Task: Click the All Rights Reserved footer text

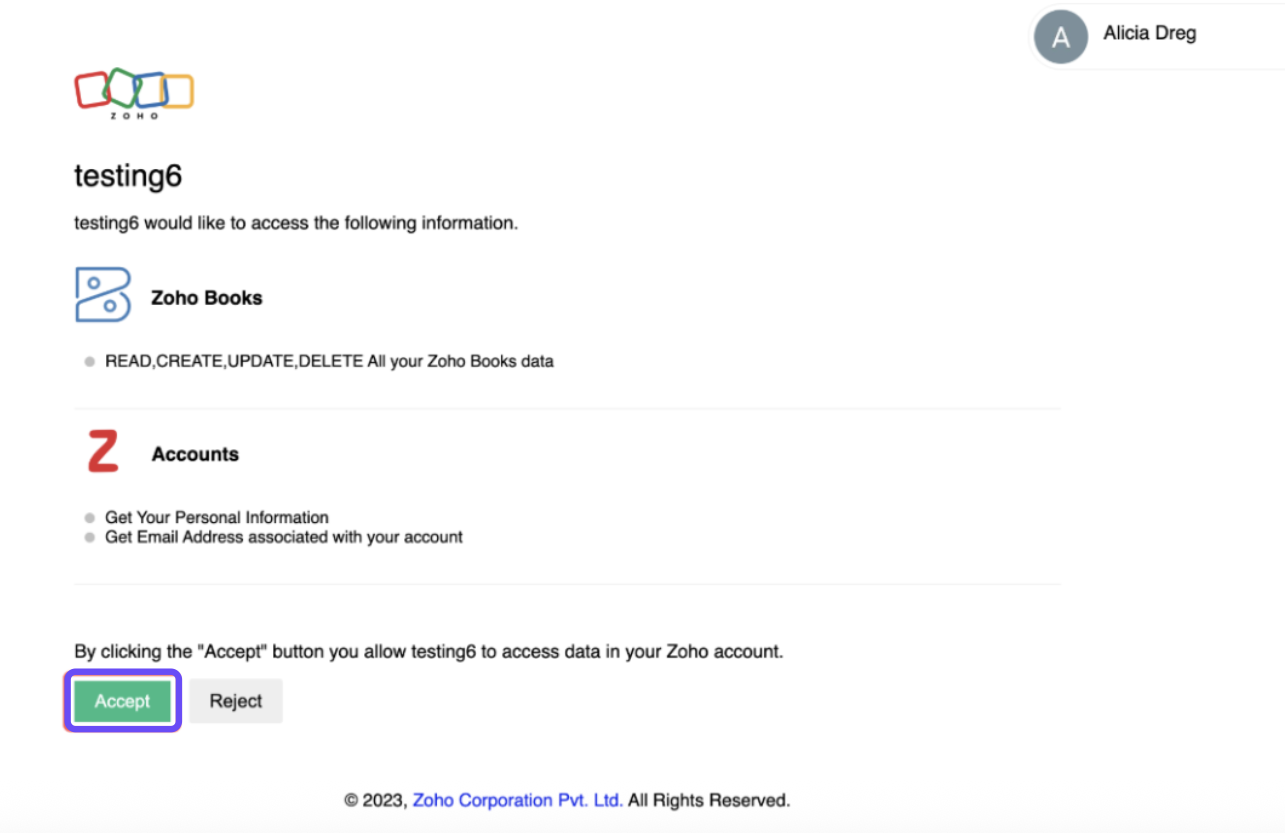Action: tap(709, 800)
